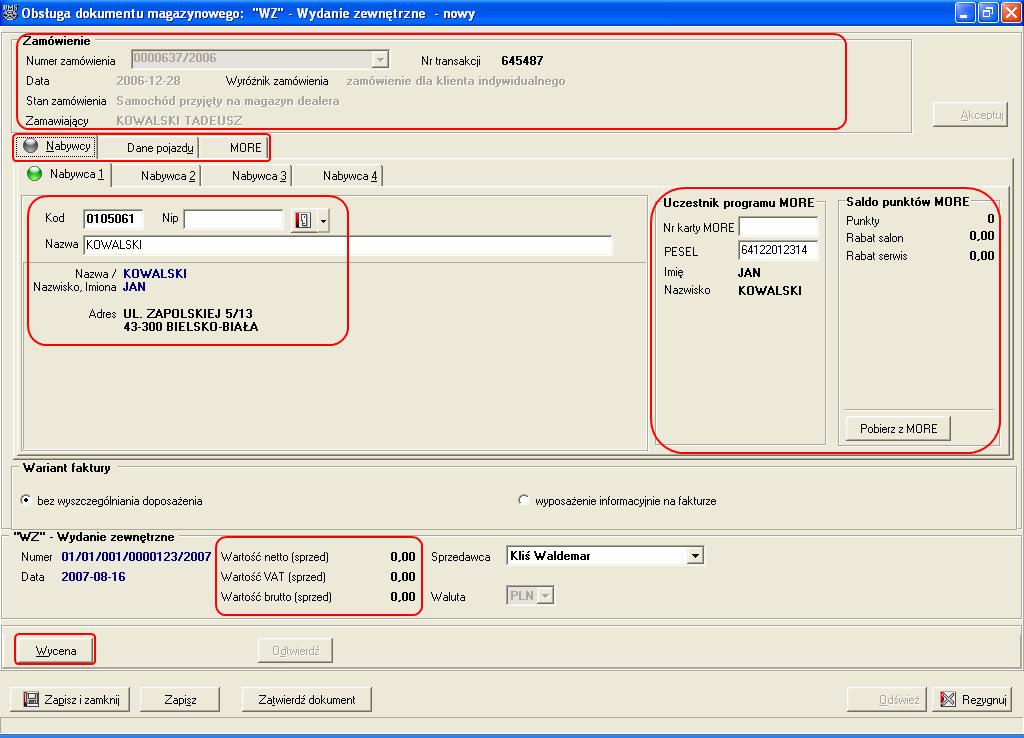1024x738 pixels.
Task: Click transaction number 645487
Action: tap(522, 61)
